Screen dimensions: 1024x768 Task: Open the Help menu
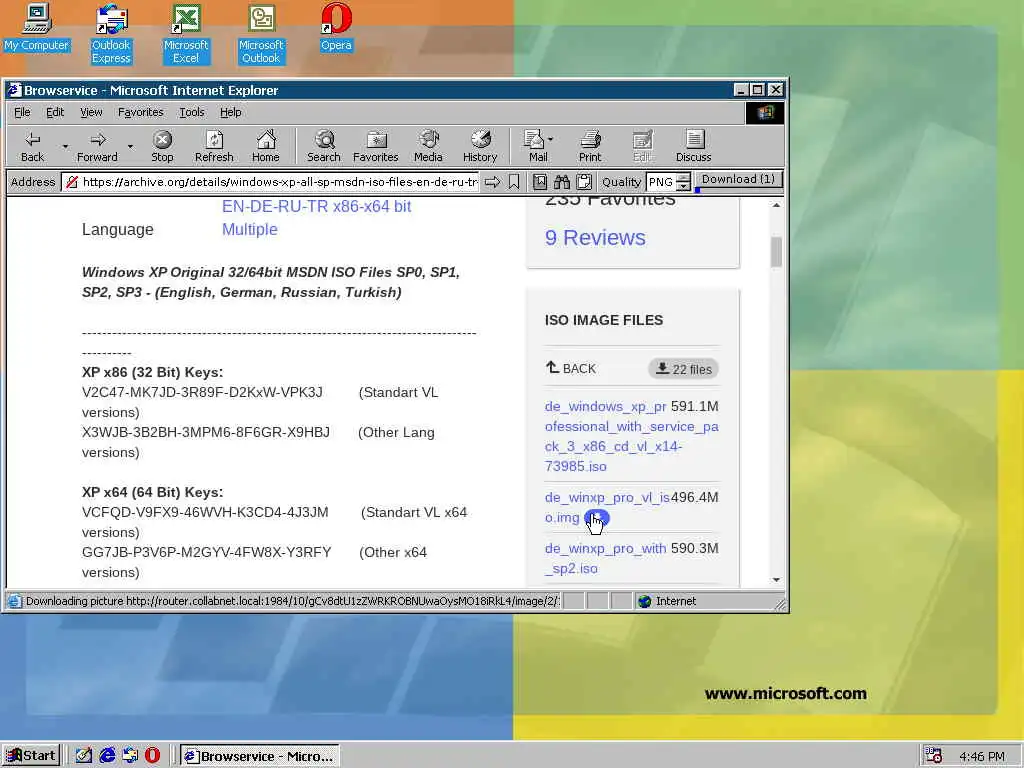231,112
